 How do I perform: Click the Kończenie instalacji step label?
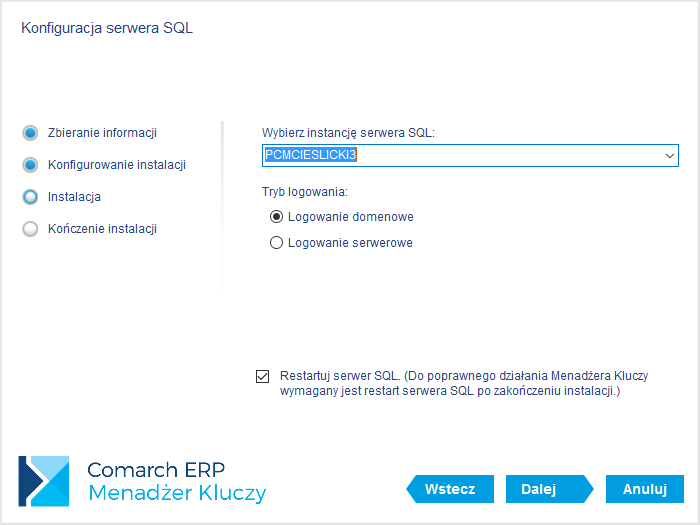[102, 229]
